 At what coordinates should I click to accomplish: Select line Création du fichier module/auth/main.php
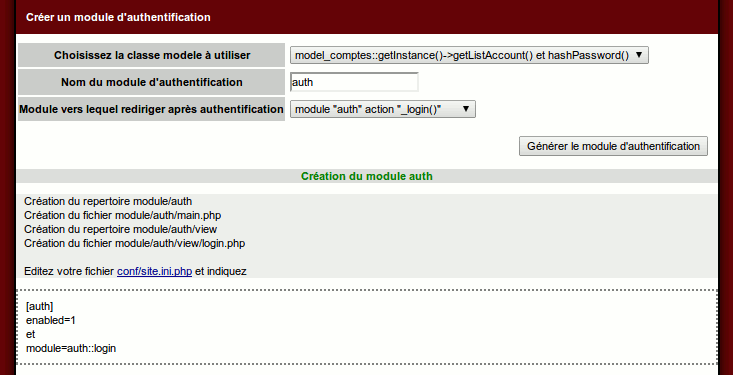click(x=122, y=216)
